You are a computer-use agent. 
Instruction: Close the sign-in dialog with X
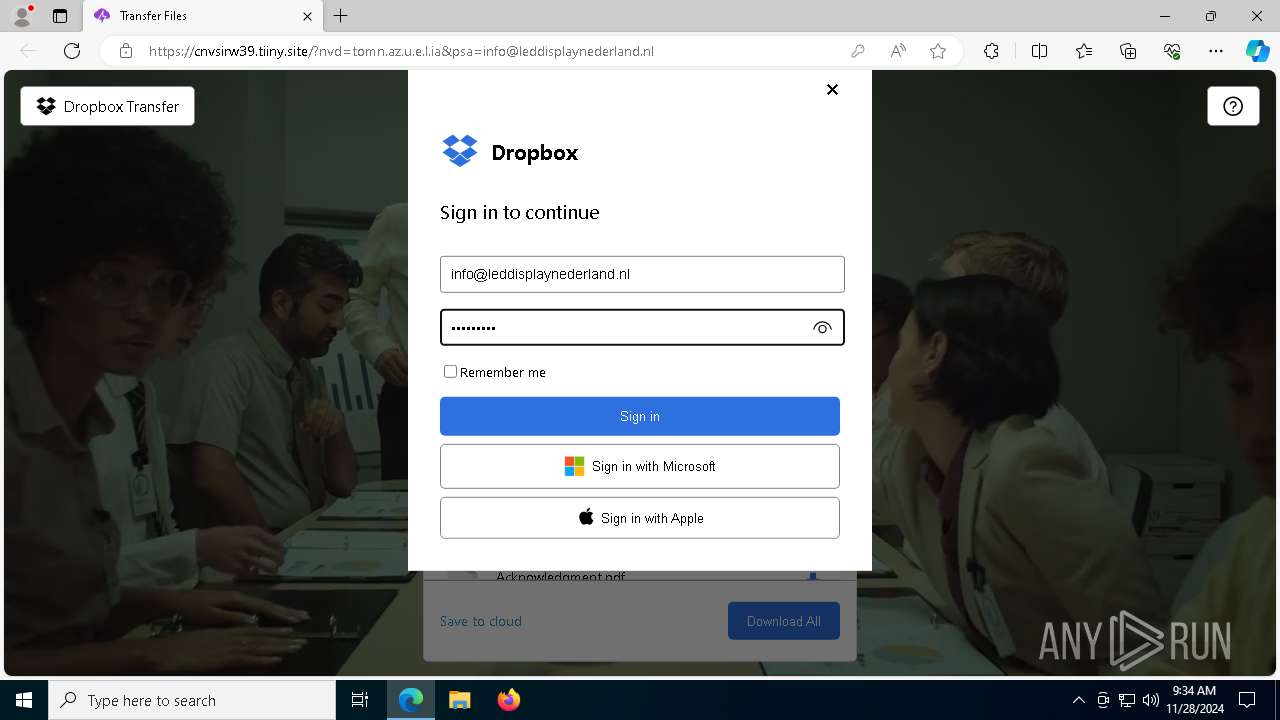832,89
